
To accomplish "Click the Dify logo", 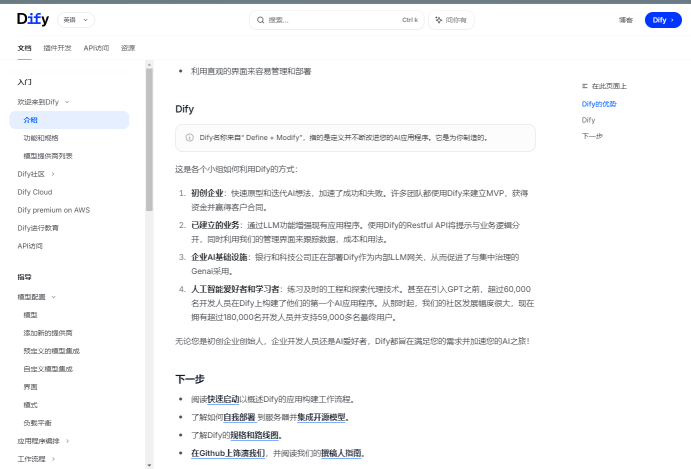I will (33, 19).
